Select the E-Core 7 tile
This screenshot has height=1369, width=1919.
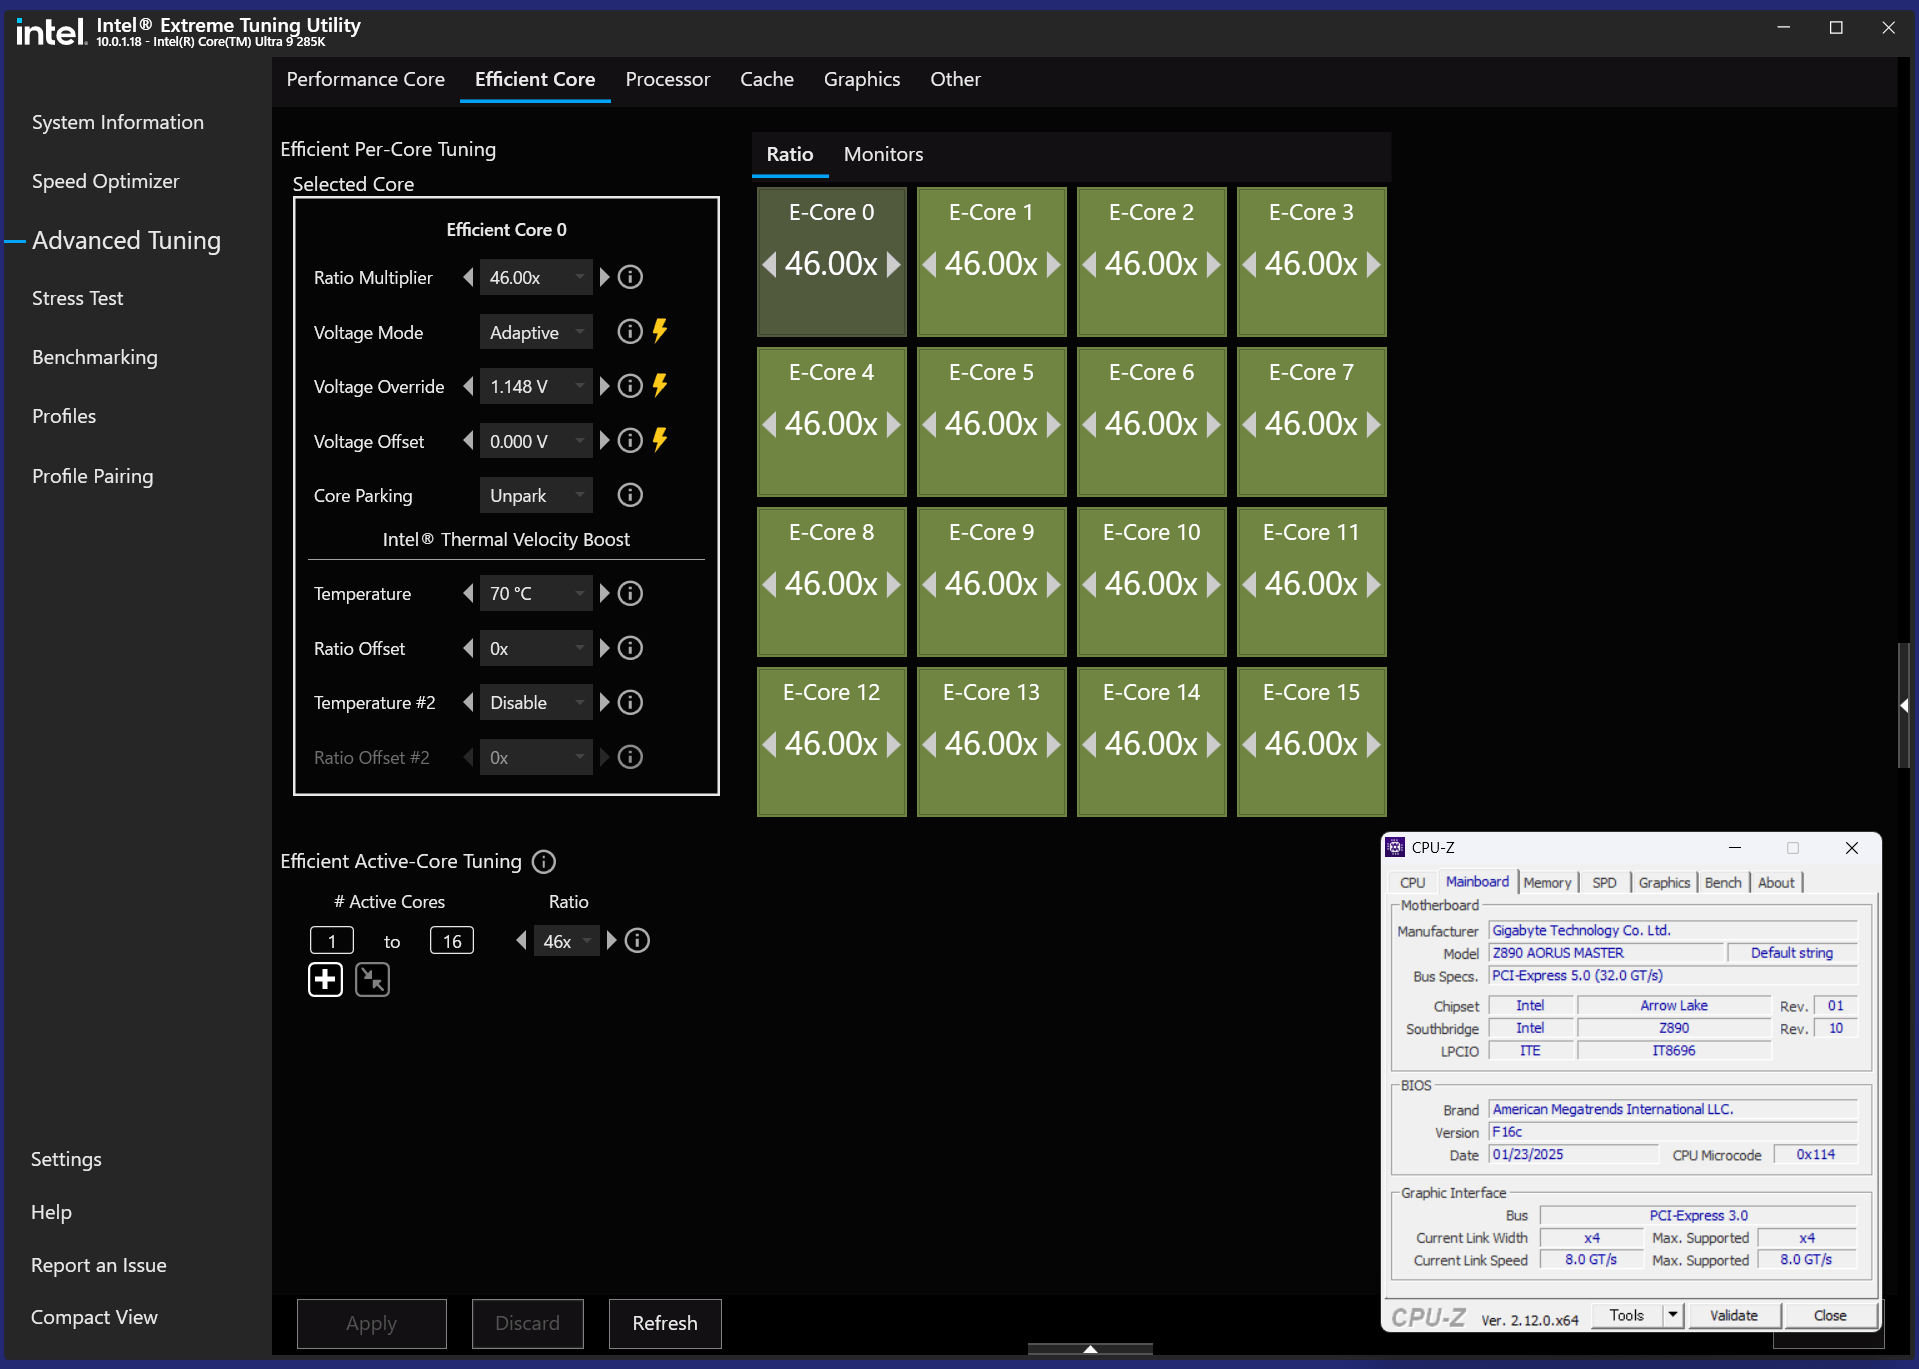pos(1311,422)
